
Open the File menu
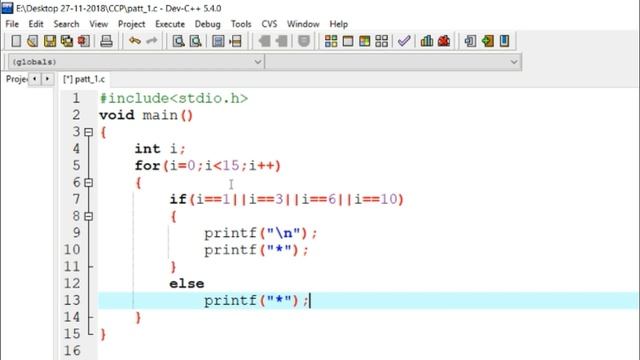click(x=12, y=24)
